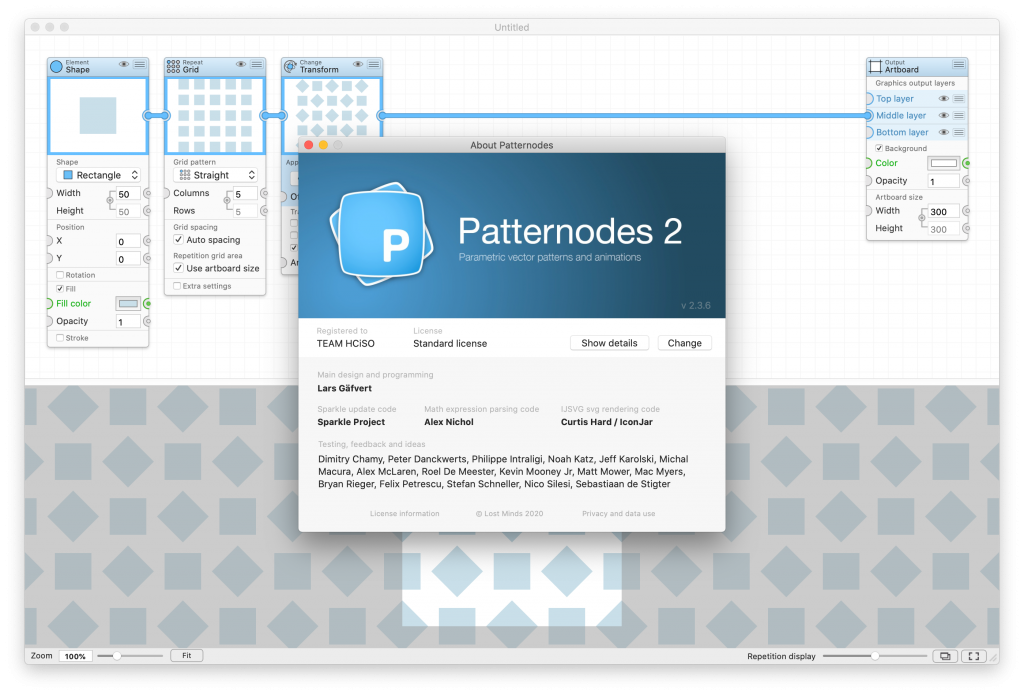1024x695 pixels.
Task: Toggle Transform node visibility eye
Action: 357,64
